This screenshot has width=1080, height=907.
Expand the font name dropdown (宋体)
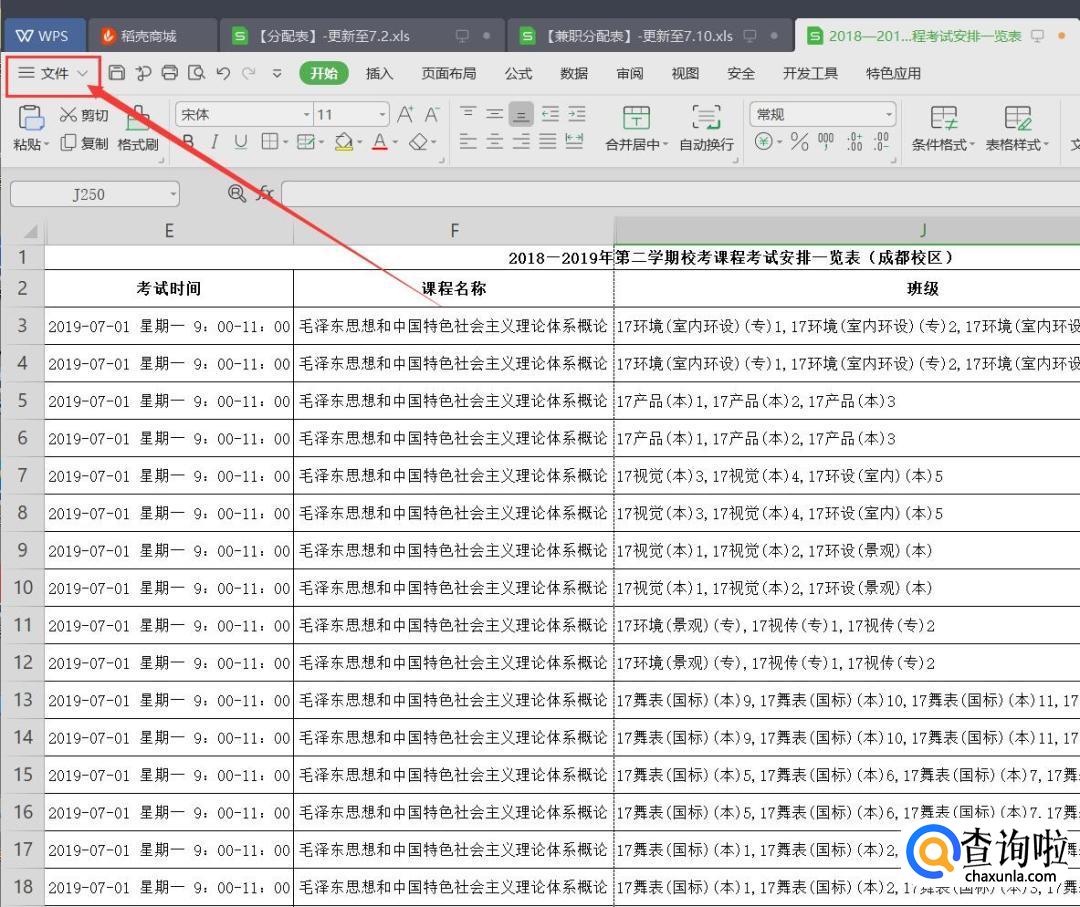(x=307, y=115)
